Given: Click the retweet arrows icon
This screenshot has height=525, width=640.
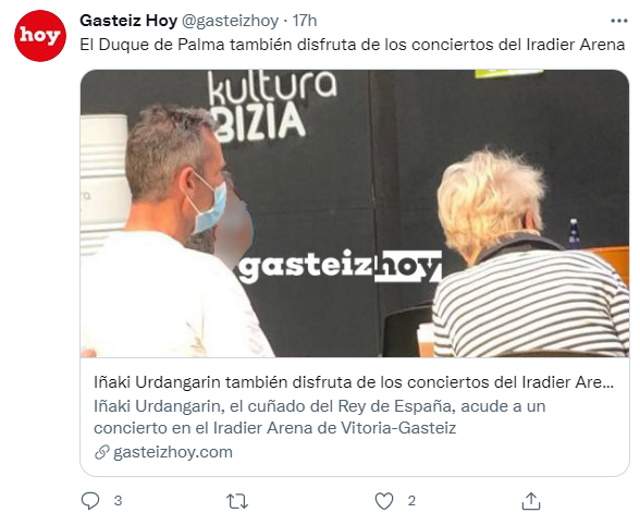Looking at the screenshot, I should (x=237, y=501).
